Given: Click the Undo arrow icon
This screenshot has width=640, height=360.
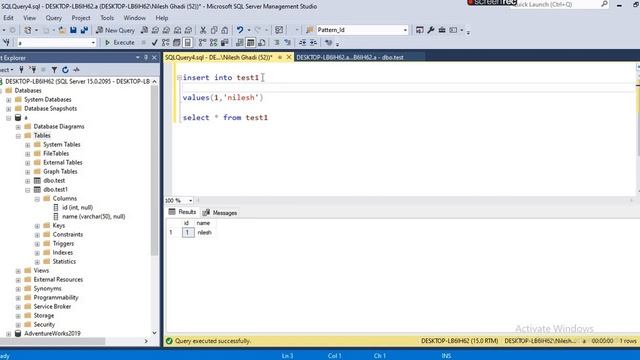Looking at the screenshot, I should 240,30.
